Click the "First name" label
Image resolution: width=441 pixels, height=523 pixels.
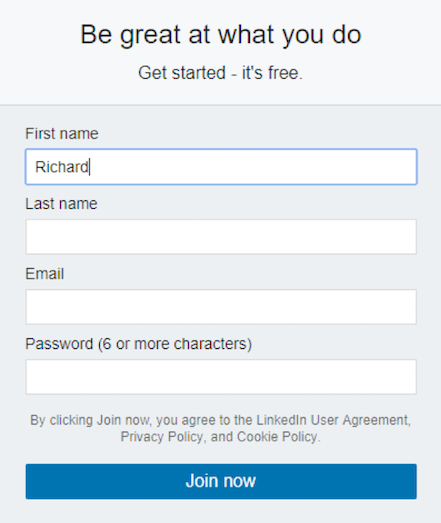point(62,134)
